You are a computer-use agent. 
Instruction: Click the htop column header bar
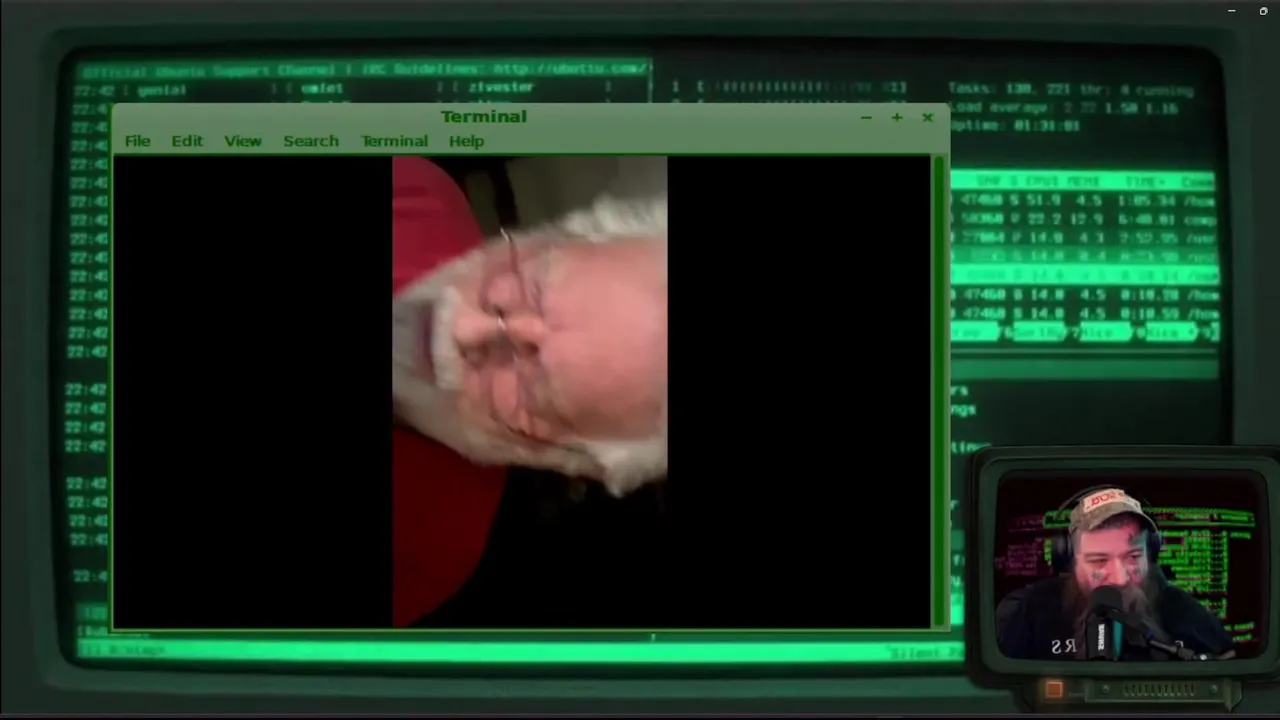[x=1084, y=181]
